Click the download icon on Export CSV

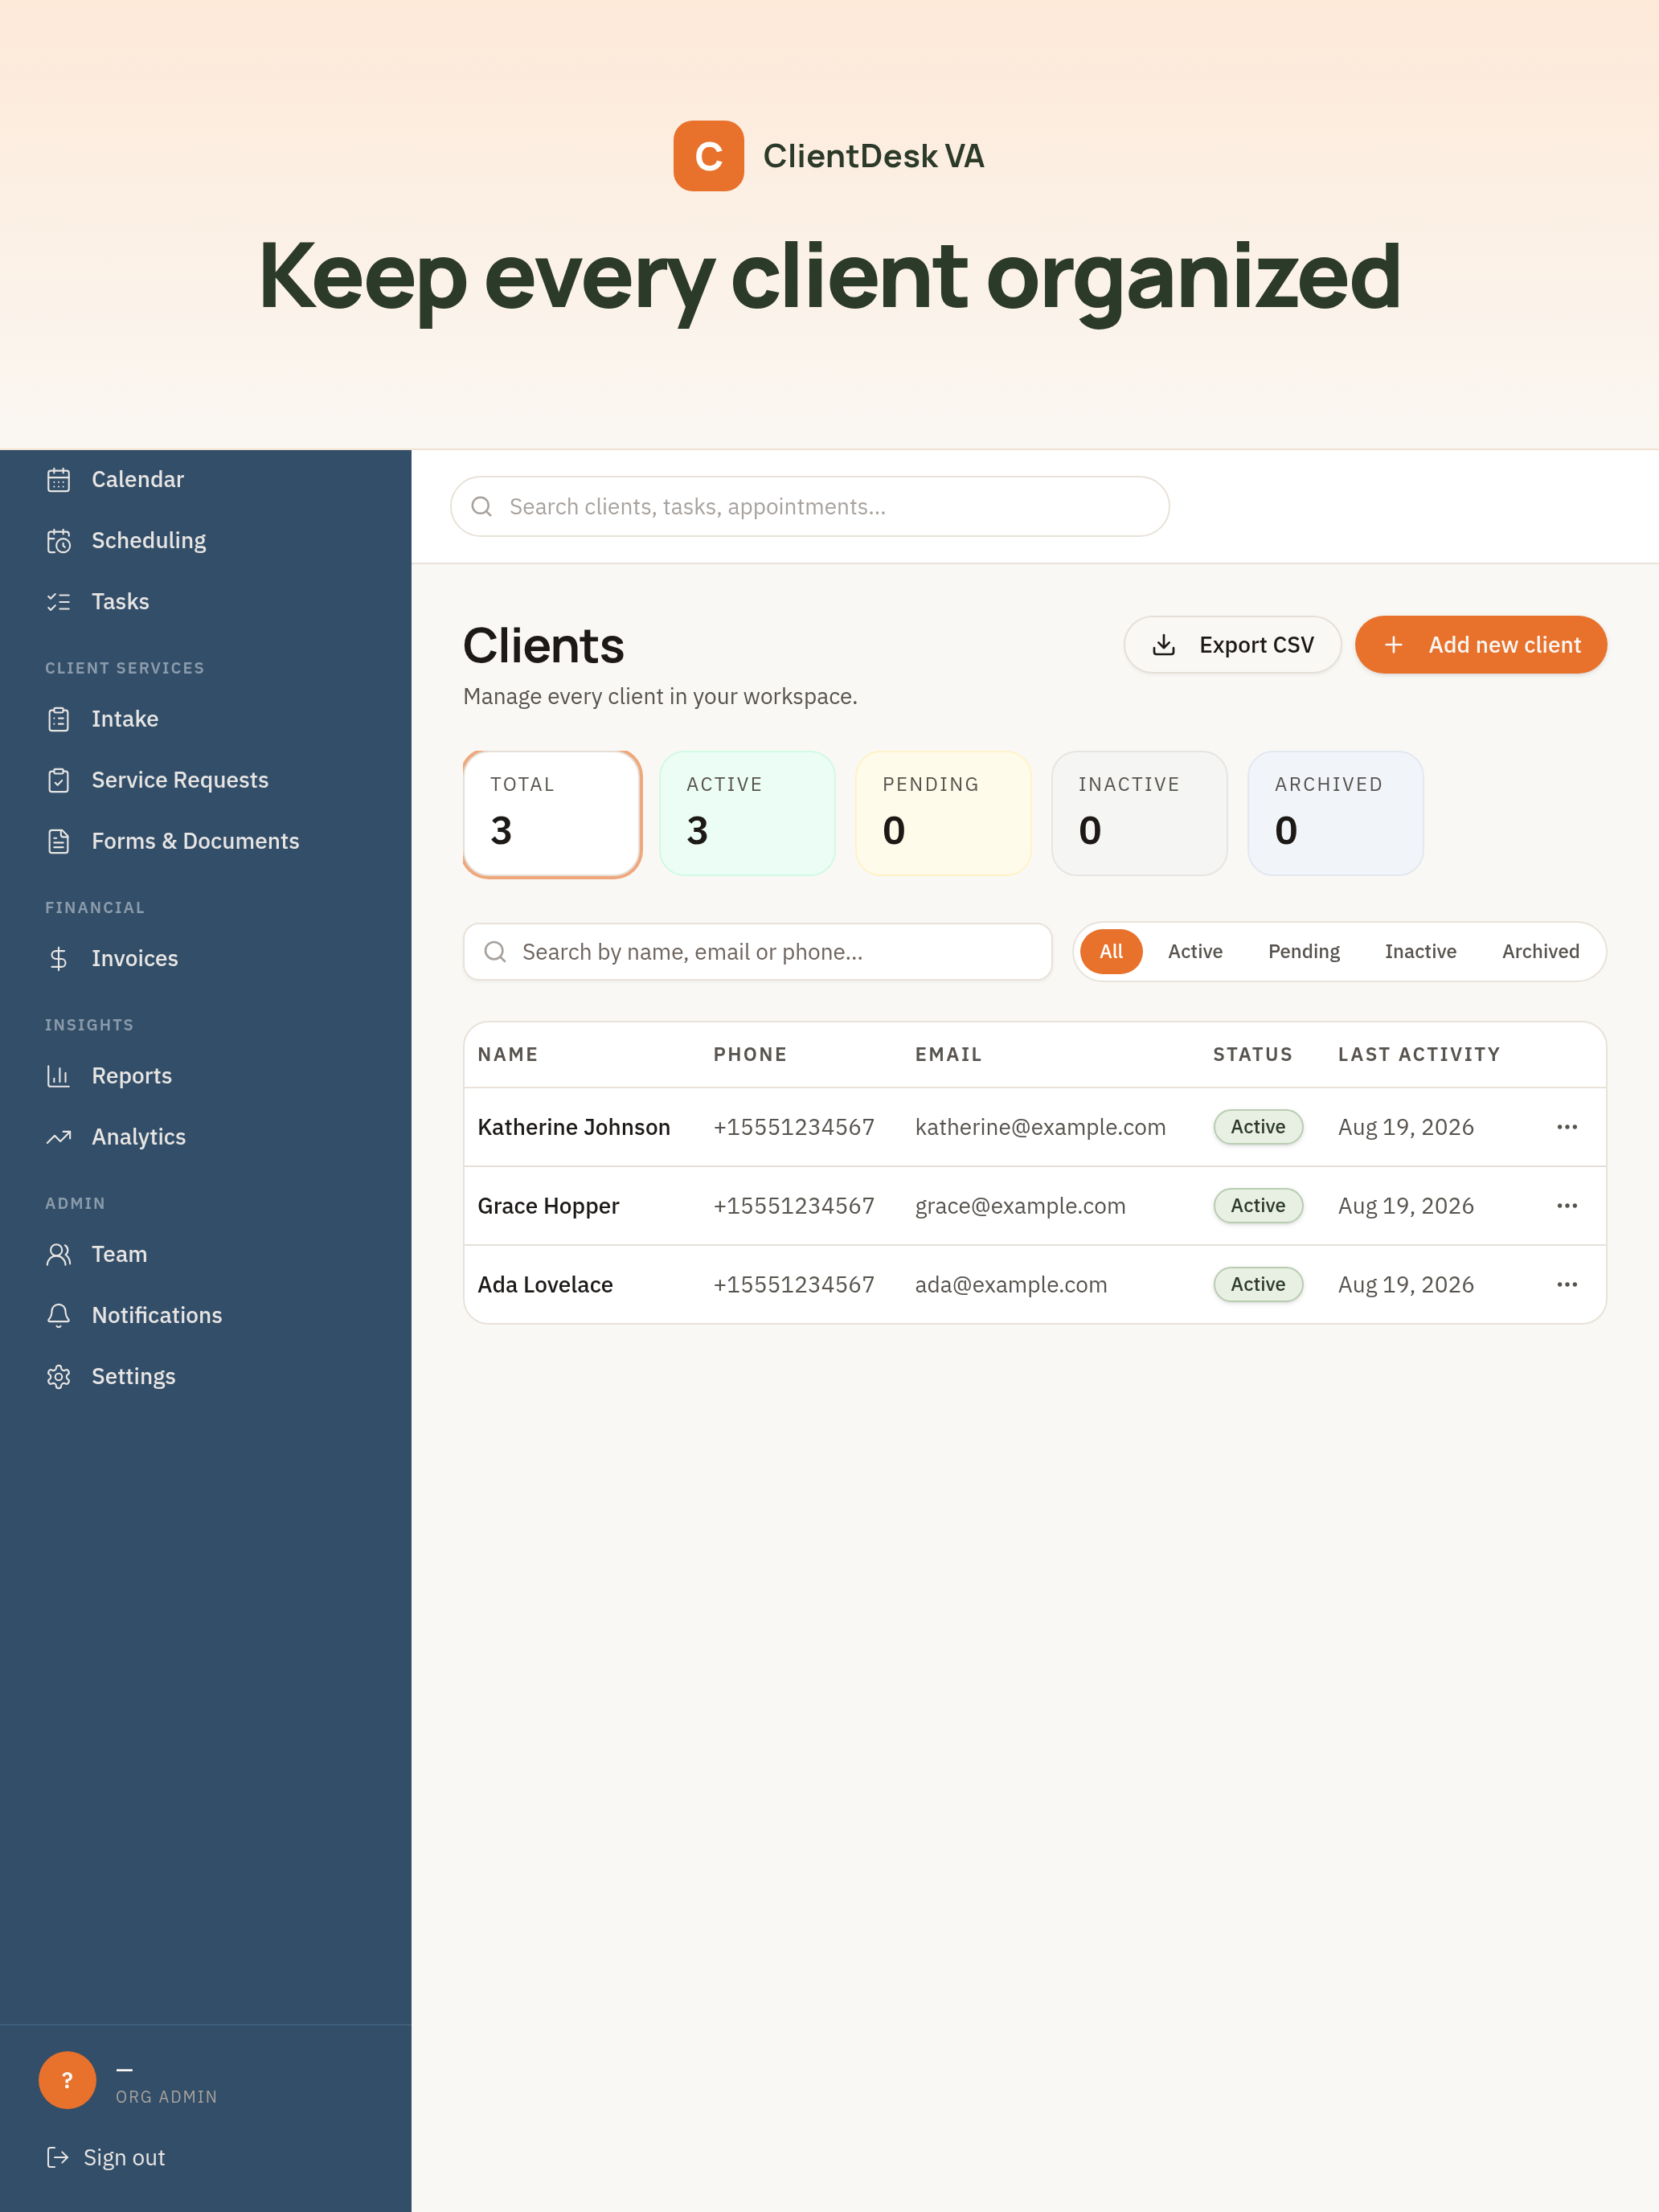pyautogui.click(x=1163, y=645)
